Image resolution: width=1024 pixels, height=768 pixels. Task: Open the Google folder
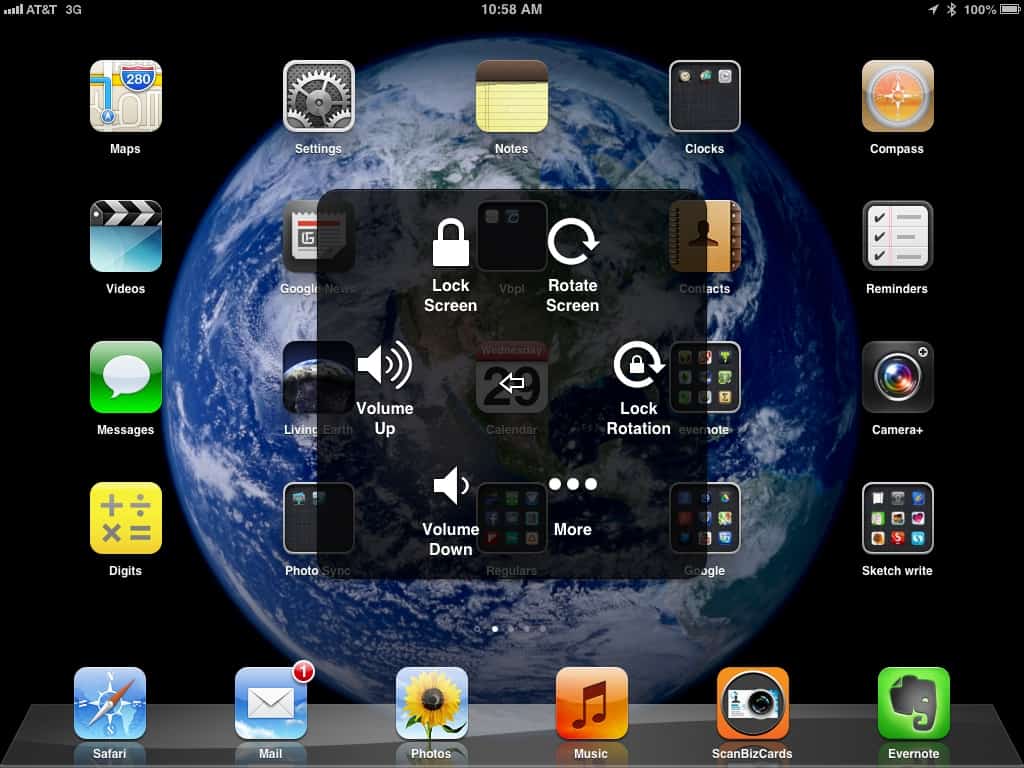(705, 518)
